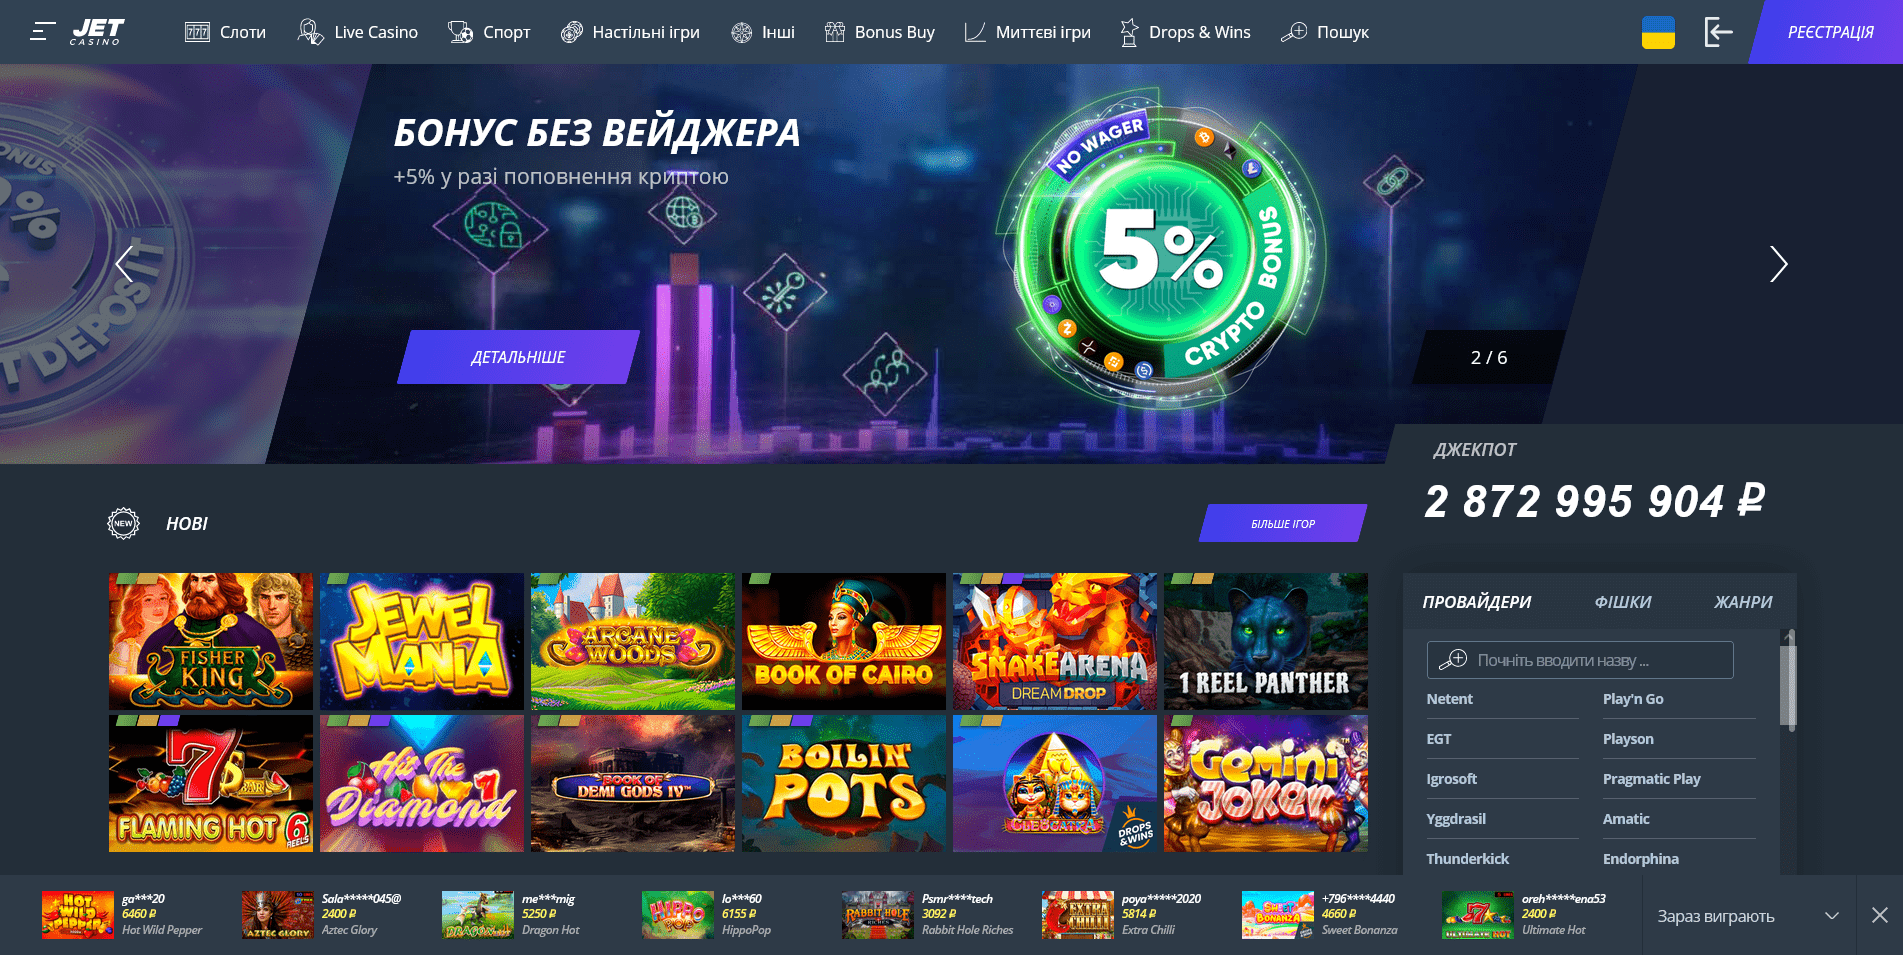The height and width of the screenshot is (955, 1903).
Task: Click the Ukrainian flag language icon
Action: tap(1658, 32)
